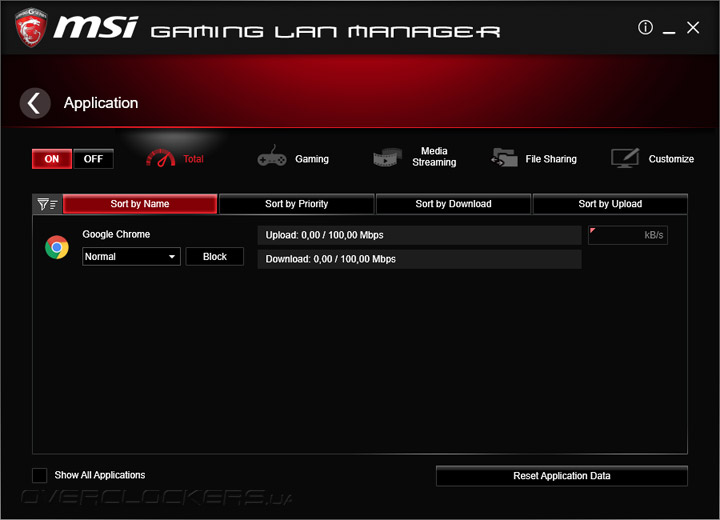Sort applications by Download
Viewport: 720px width, 520px height.
pos(453,204)
